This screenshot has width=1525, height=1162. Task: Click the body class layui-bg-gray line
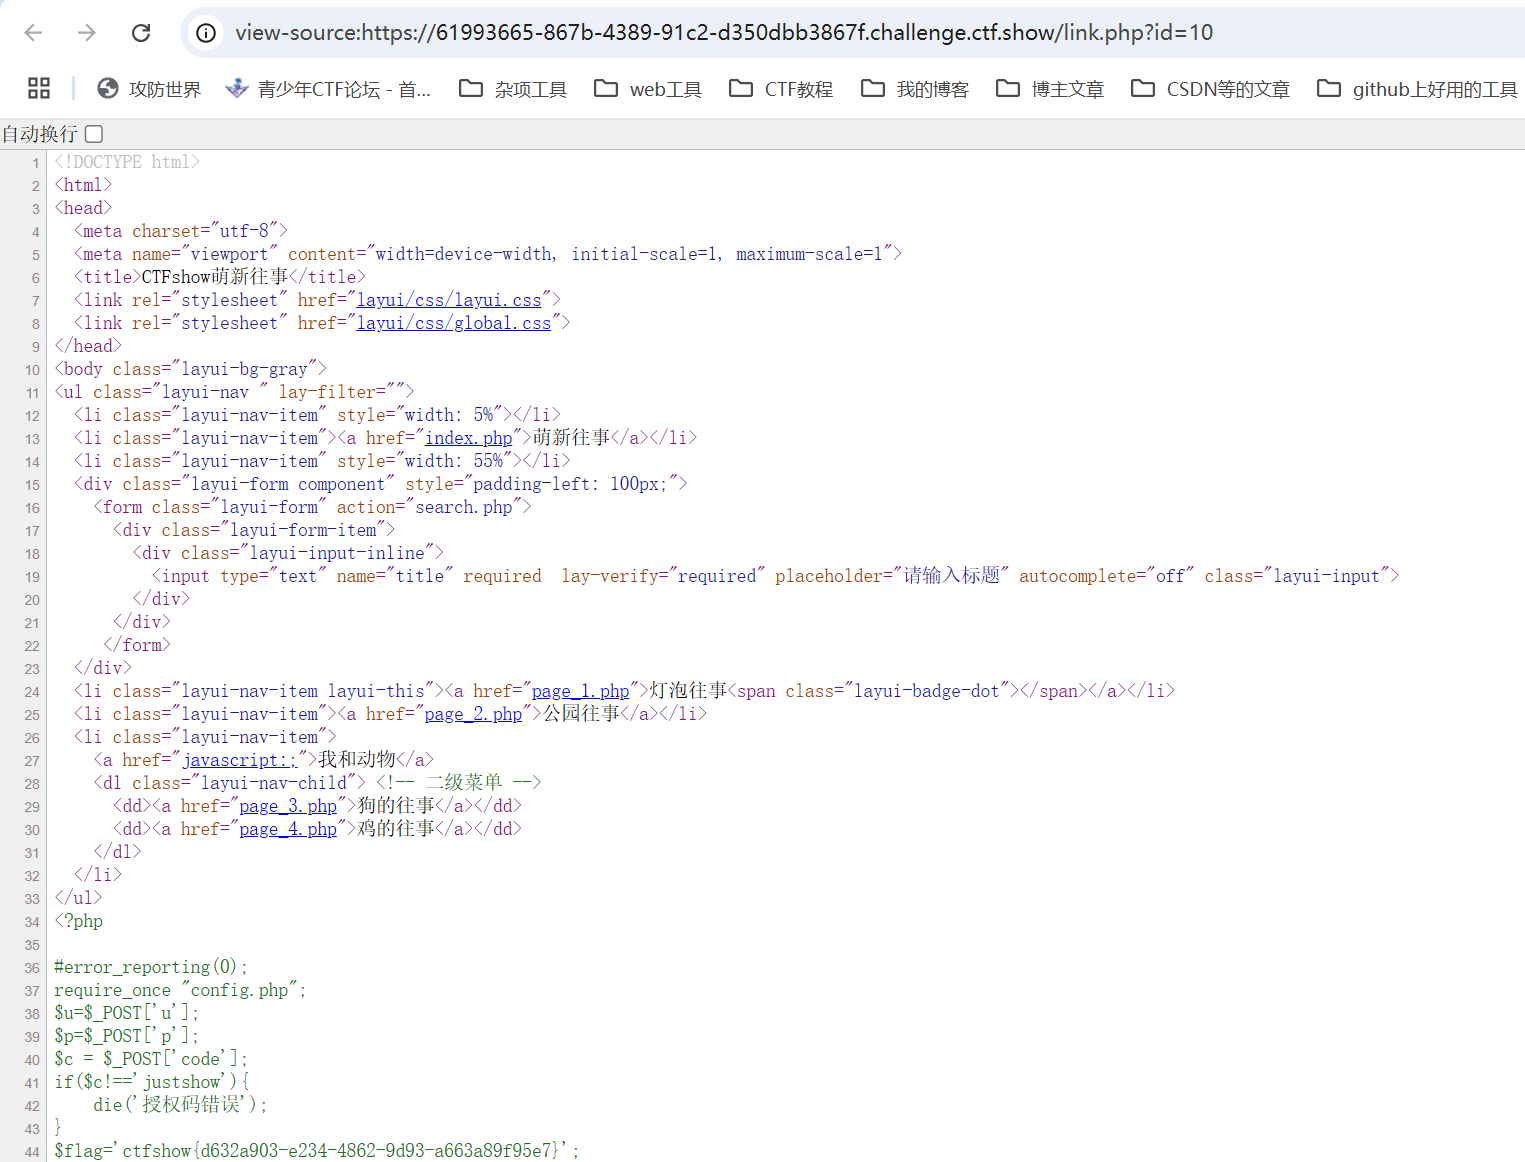coord(190,369)
